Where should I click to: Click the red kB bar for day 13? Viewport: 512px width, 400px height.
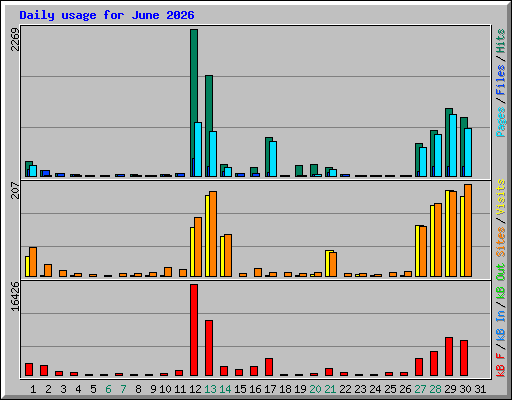pos(209,348)
